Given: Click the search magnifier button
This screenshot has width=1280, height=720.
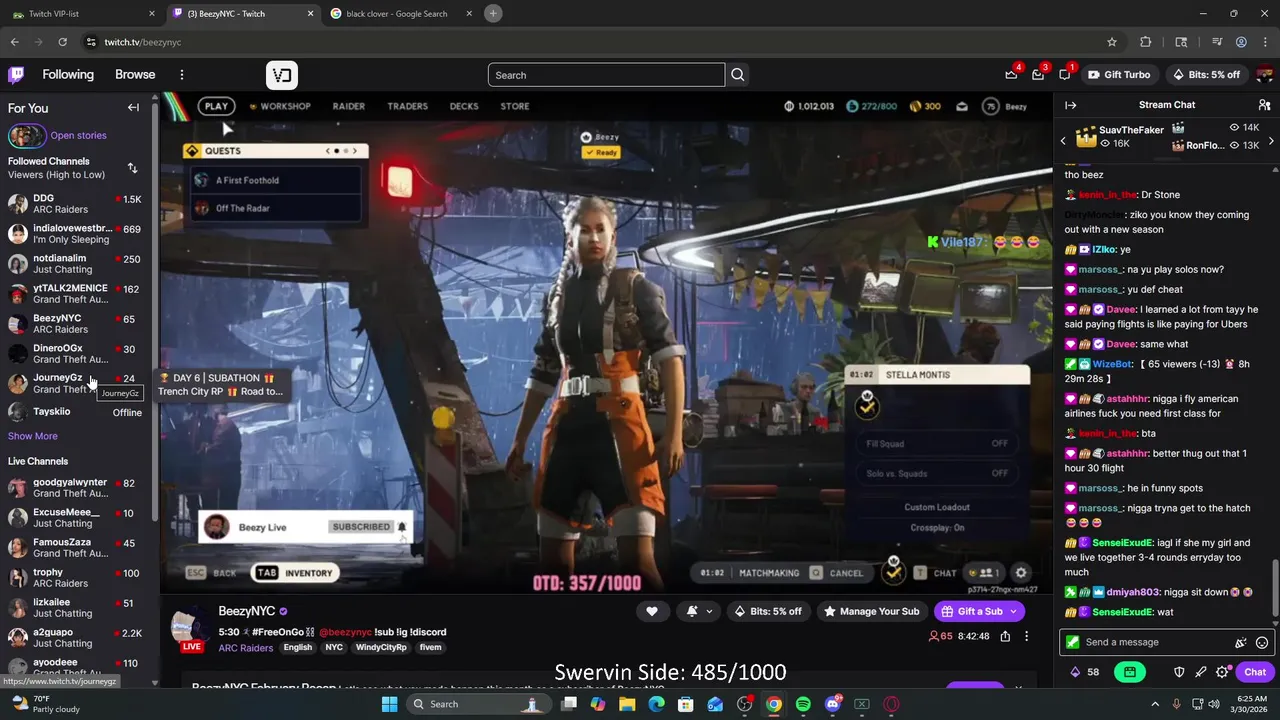Looking at the screenshot, I should point(737,75).
